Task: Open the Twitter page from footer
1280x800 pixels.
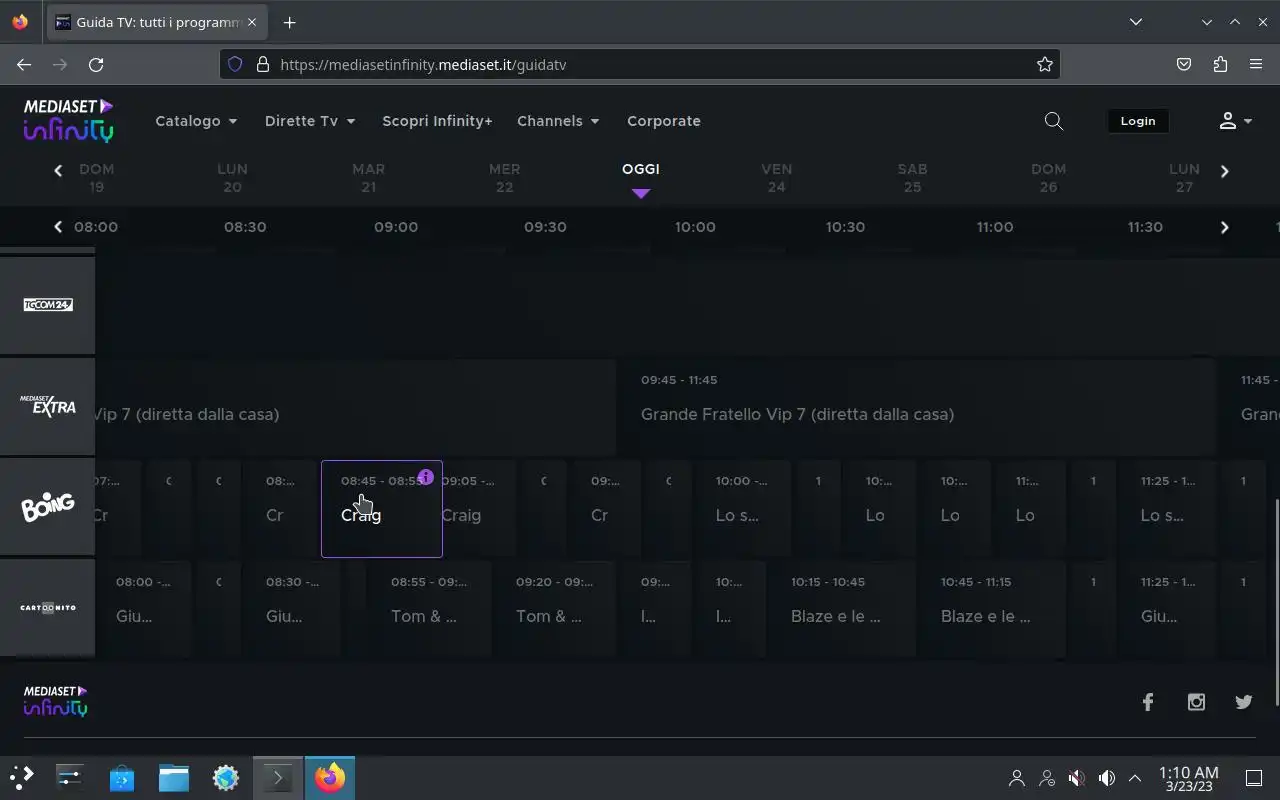Action: [1244, 702]
